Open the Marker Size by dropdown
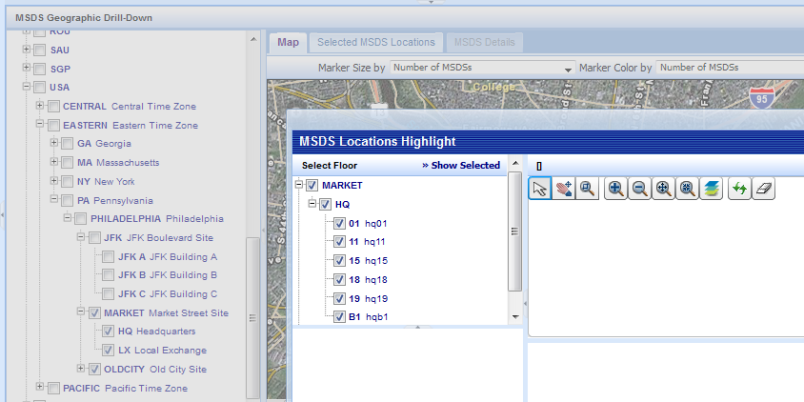 click(483, 68)
